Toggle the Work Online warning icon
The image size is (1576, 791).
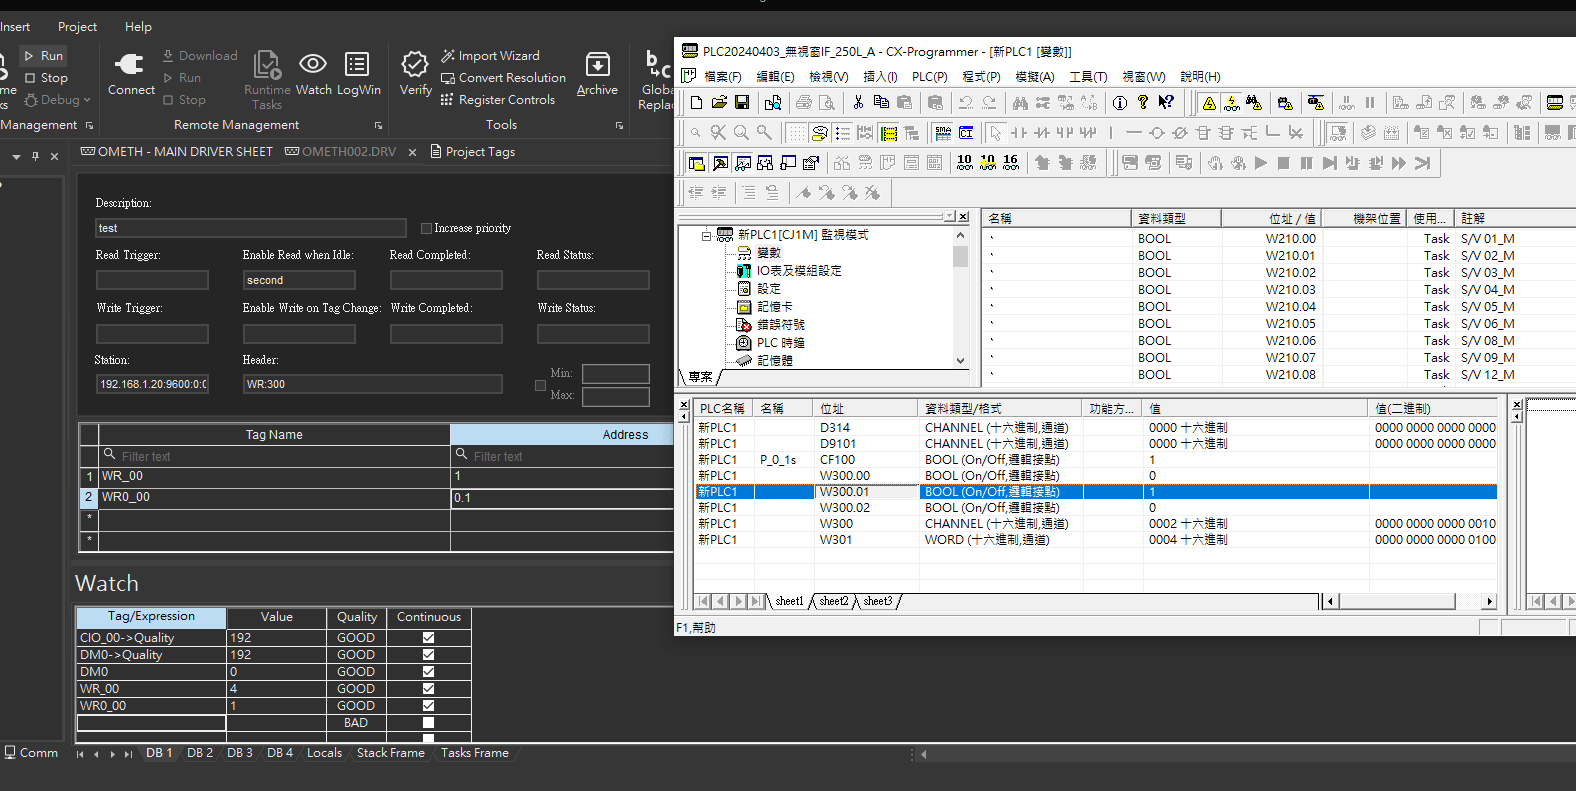1209,102
